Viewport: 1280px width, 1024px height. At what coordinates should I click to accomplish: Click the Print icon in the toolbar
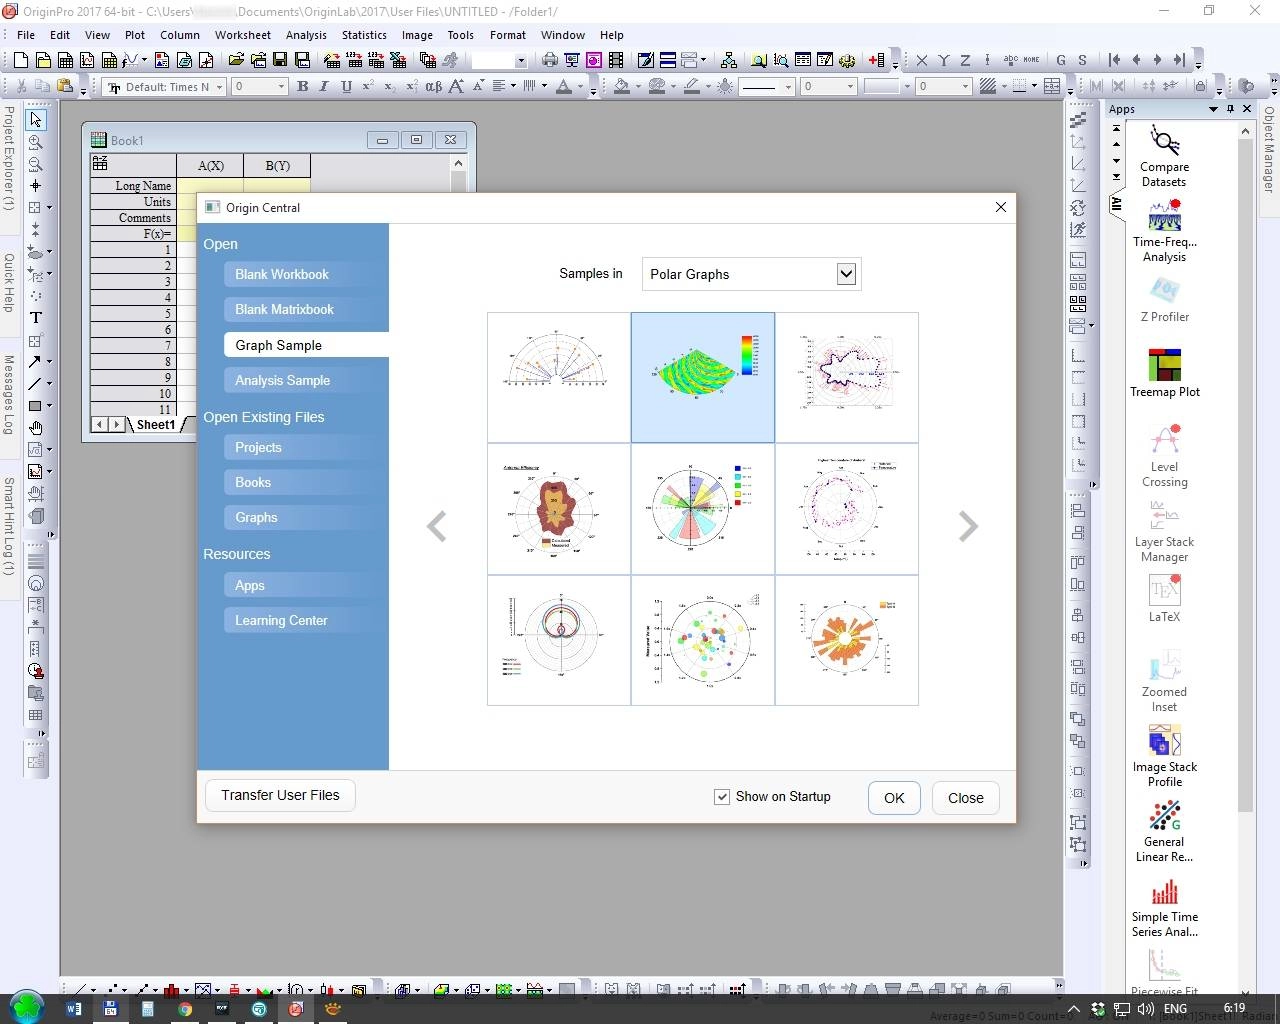pyautogui.click(x=550, y=61)
